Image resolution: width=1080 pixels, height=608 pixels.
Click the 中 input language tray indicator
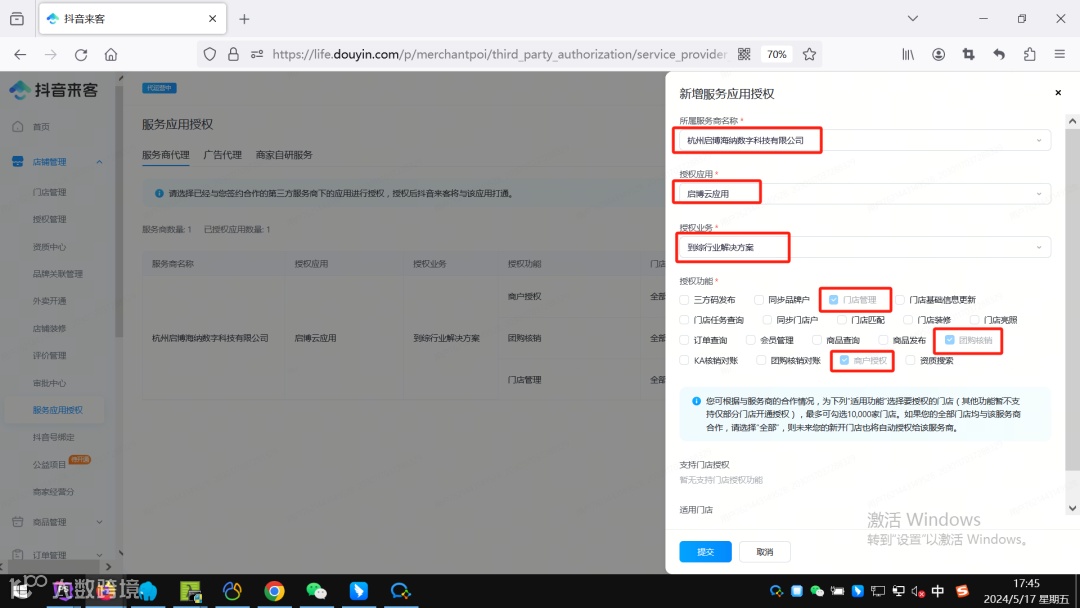937,591
